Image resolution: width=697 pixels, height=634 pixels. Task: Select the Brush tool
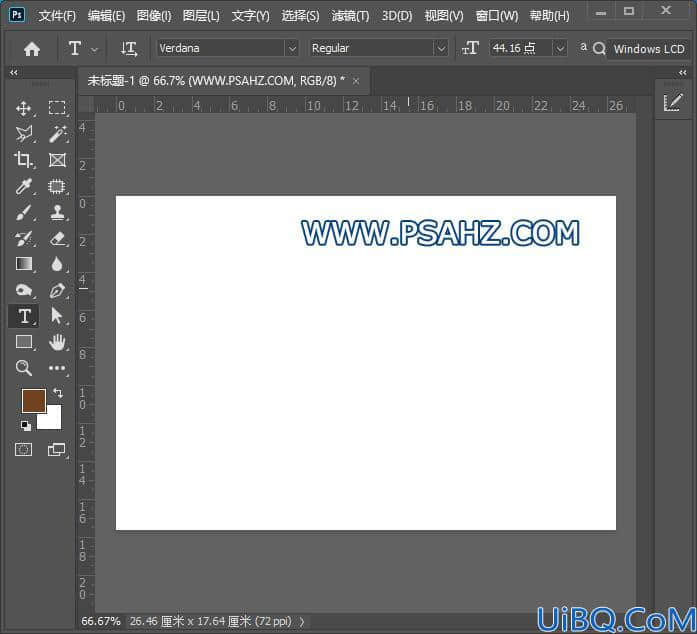(24, 213)
